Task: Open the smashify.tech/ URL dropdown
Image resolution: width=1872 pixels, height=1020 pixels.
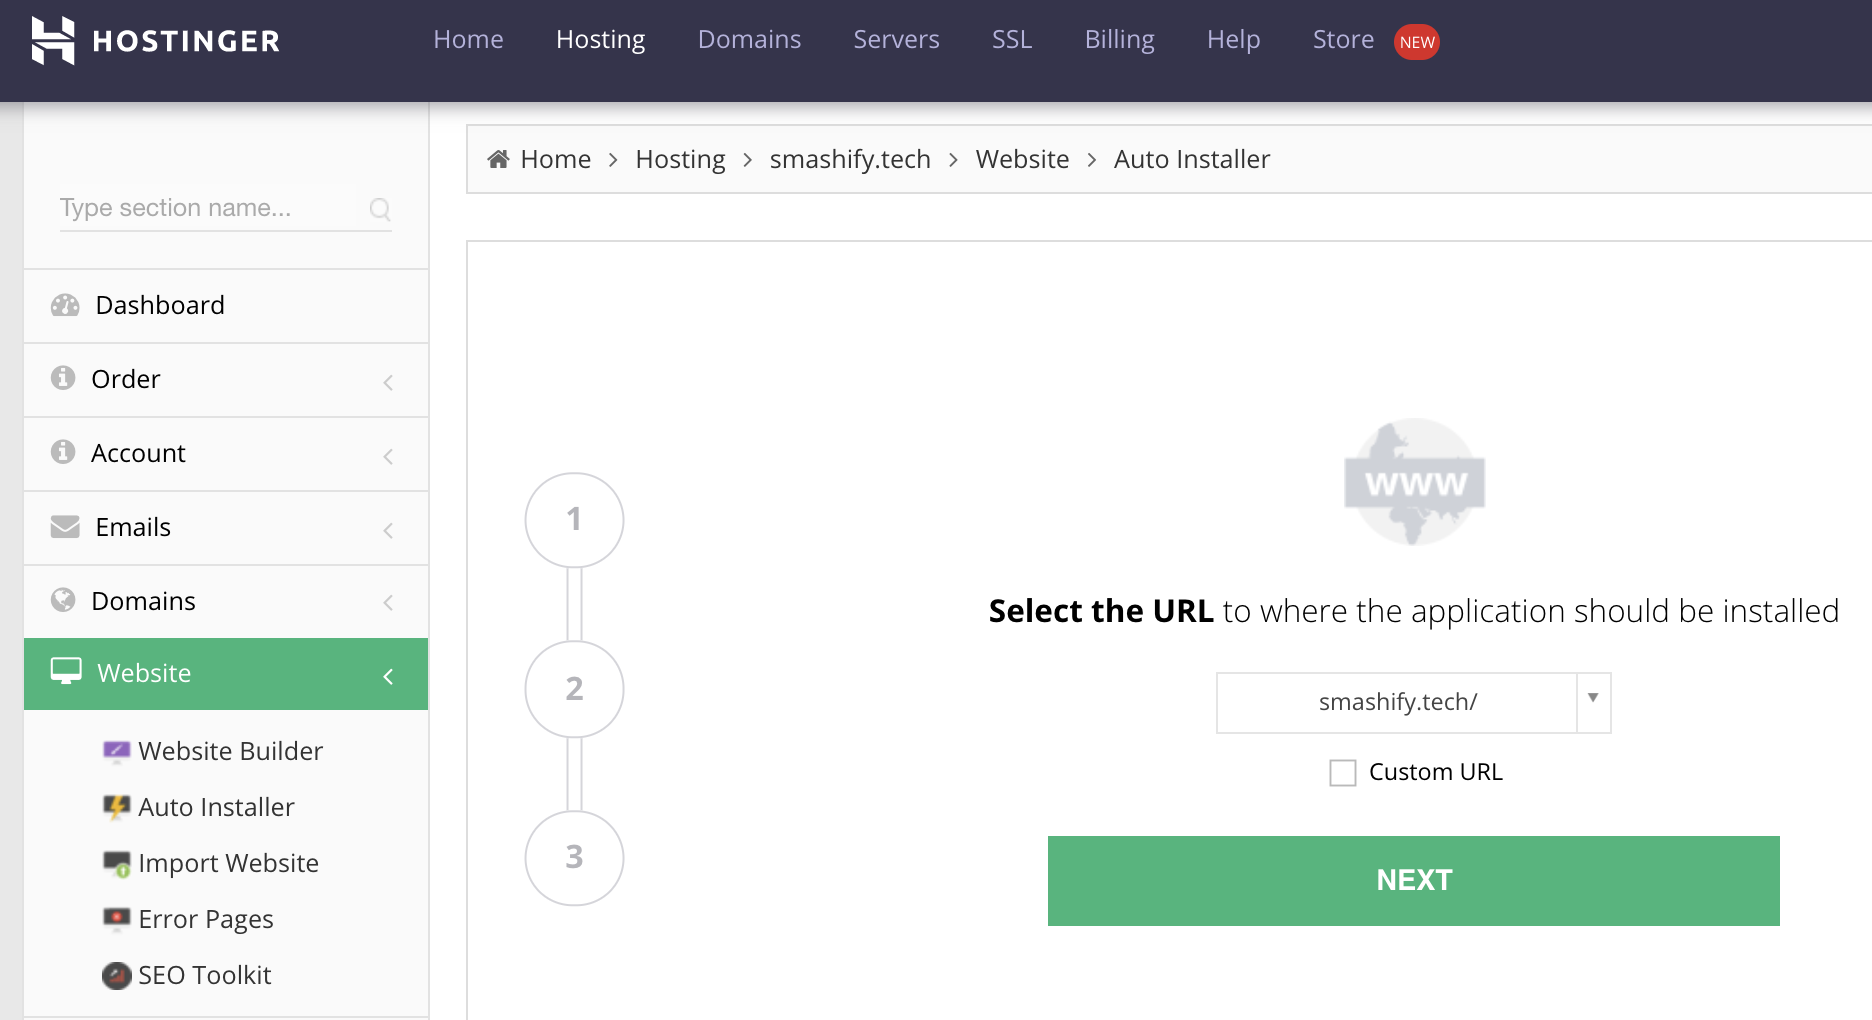Action: click(1412, 702)
